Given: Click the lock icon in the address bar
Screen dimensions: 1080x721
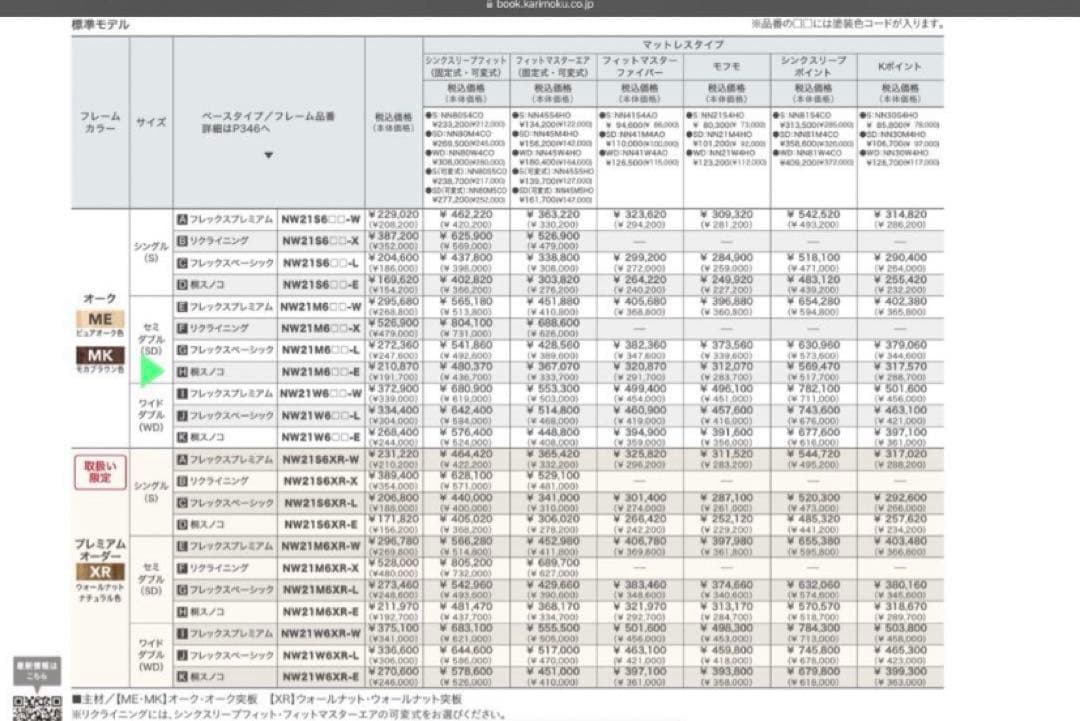Looking at the screenshot, I should (488, 5).
